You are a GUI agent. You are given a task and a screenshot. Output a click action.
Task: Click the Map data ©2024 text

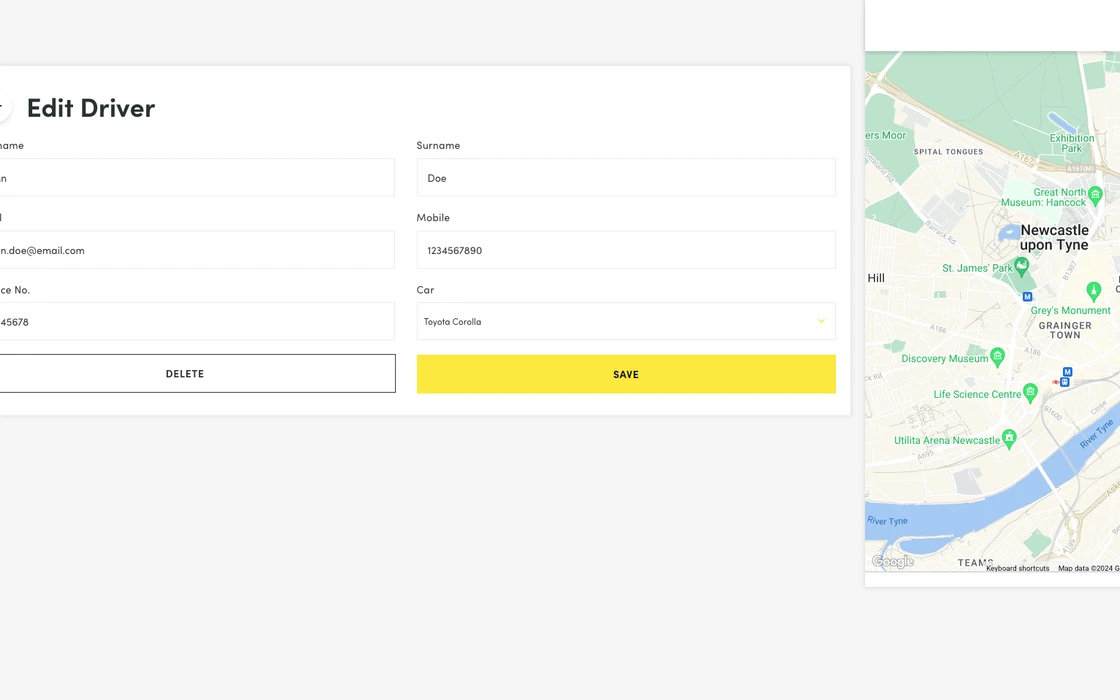click(1089, 569)
